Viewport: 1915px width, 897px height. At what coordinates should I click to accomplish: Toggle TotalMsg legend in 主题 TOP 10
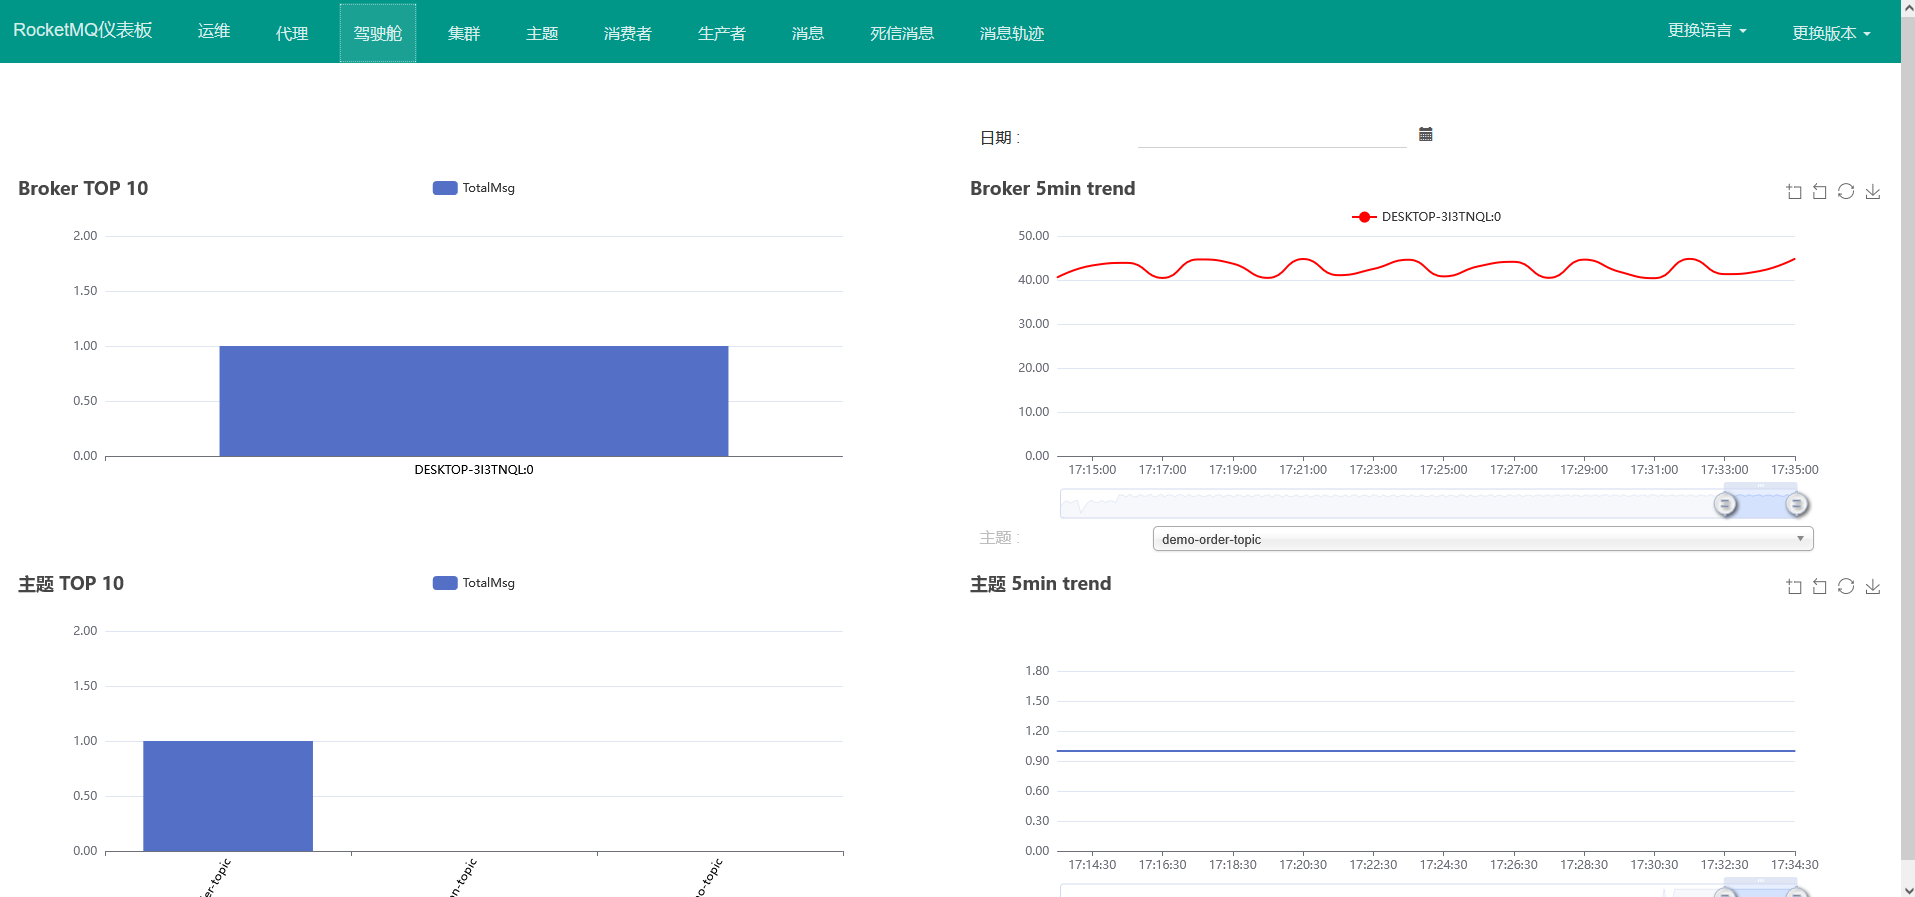[x=474, y=583]
